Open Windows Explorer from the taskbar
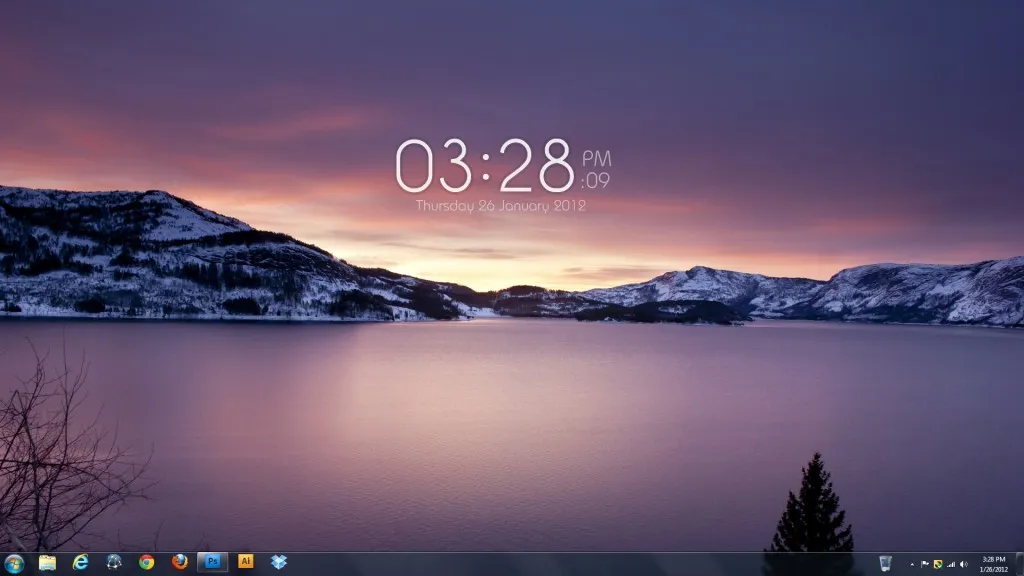 click(x=47, y=562)
